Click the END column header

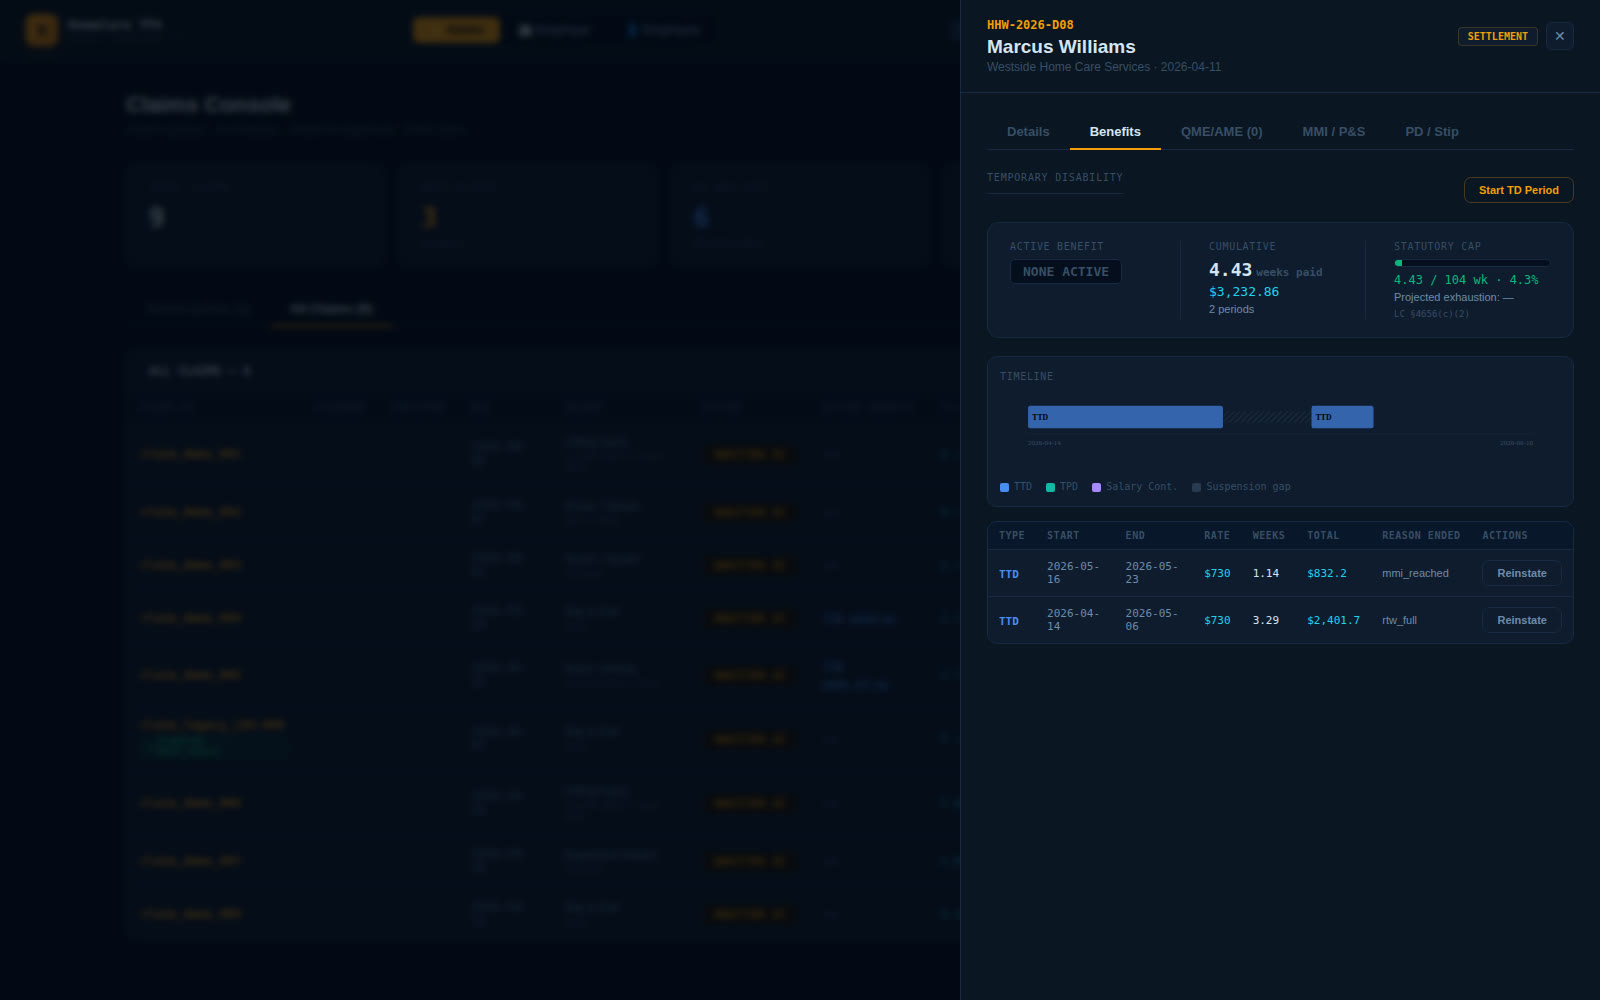(1134, 536)
